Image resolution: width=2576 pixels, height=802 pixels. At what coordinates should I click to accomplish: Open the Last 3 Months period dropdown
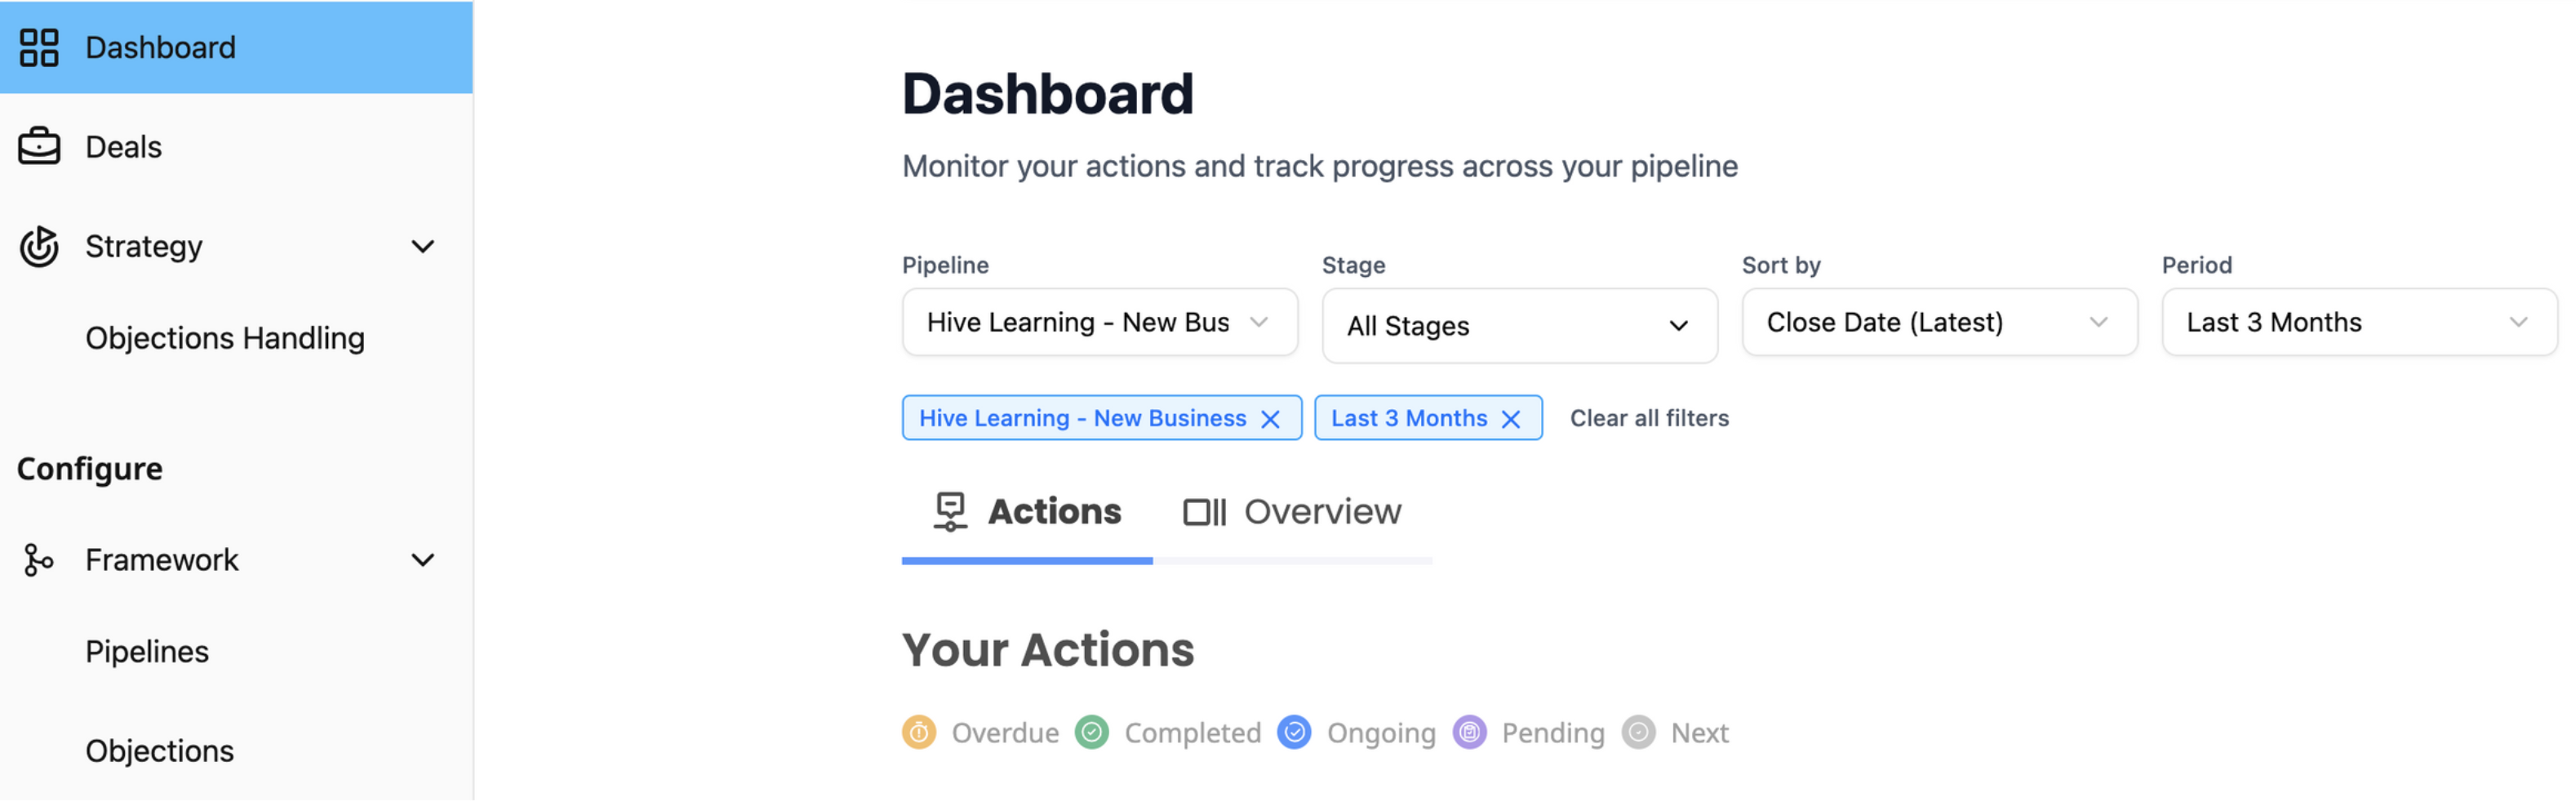[x=2360, y=322]
